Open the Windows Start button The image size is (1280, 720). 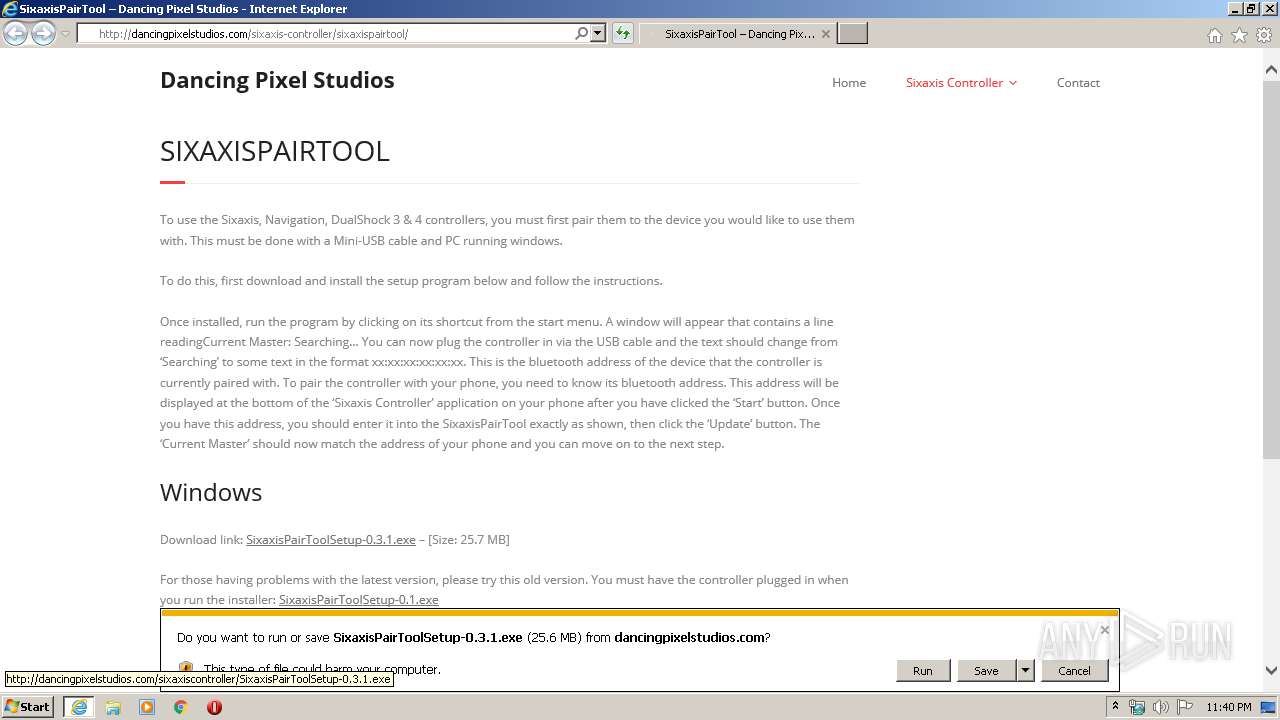coord(27,706)
